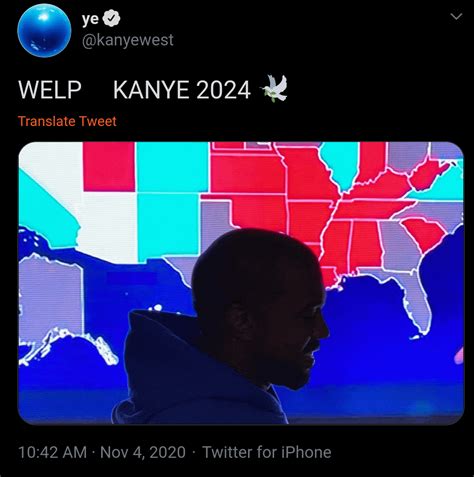Click the Twitter for iPhone source label
This screenshot has height=477, width=474.
coord(267,452)
